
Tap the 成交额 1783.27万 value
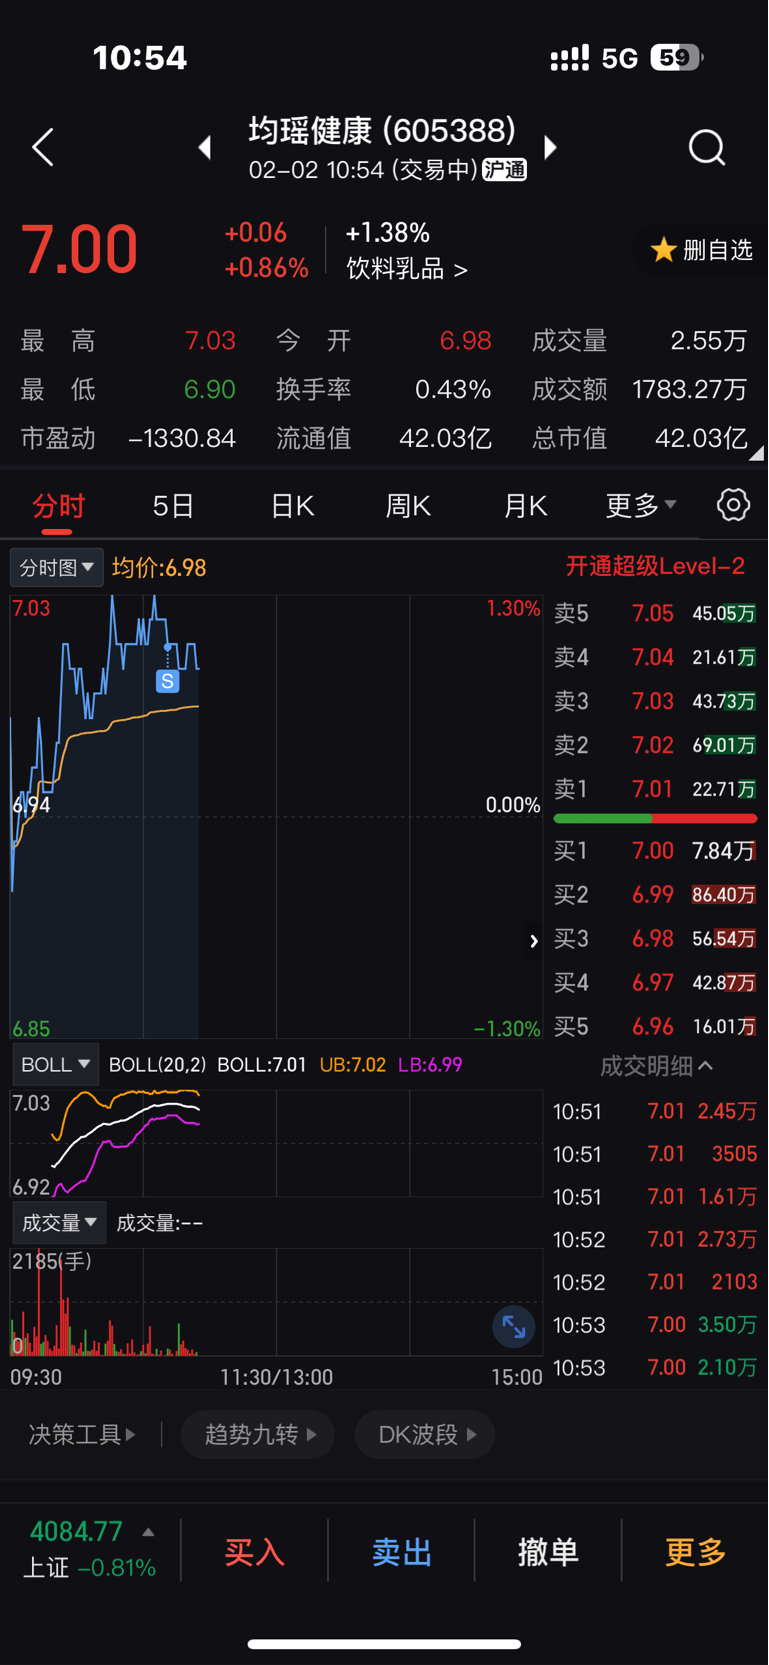tap(689, 389)
